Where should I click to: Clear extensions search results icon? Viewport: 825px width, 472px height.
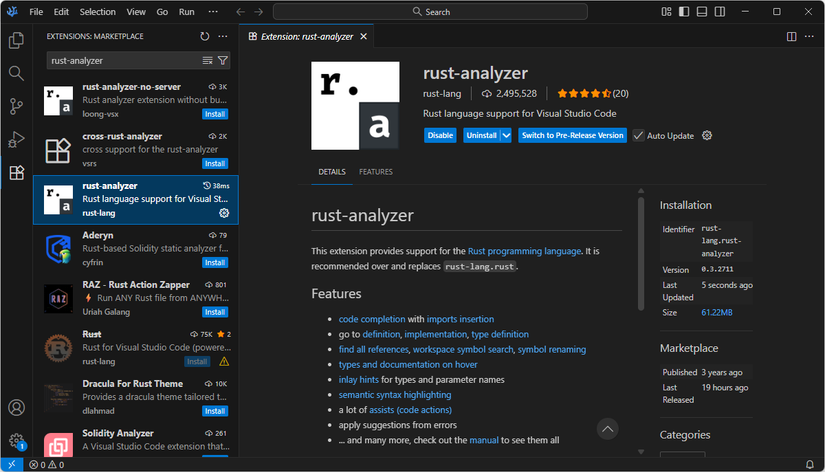[208, 61]
